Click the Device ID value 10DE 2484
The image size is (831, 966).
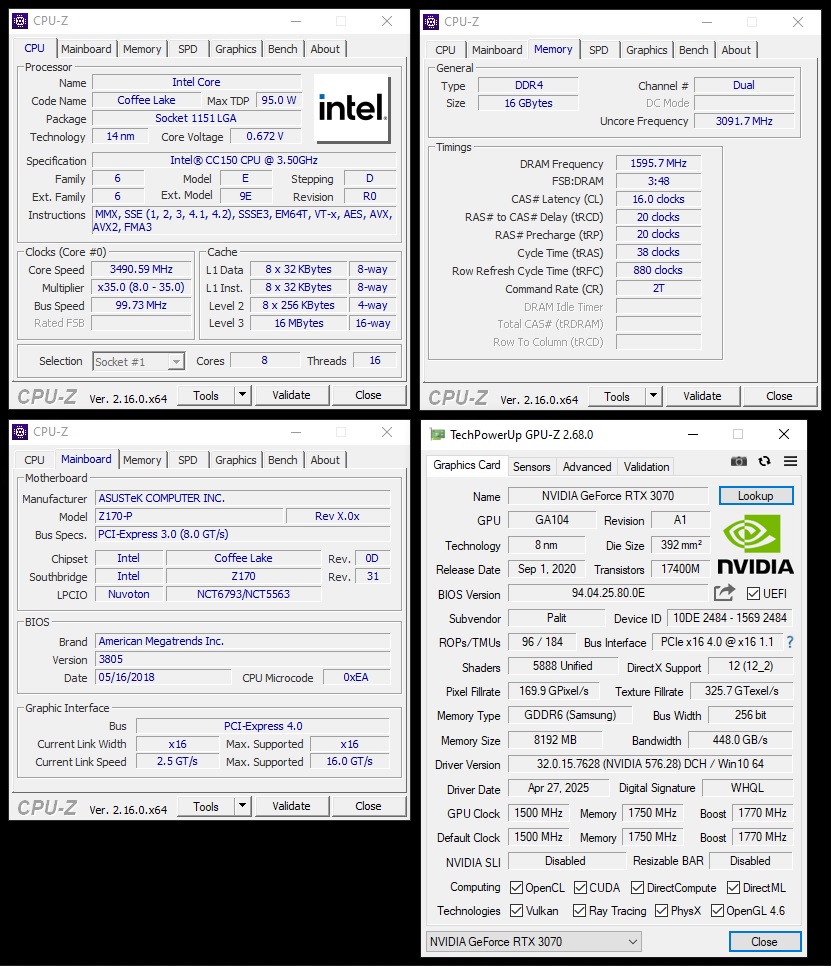pyautogui.click(x=729, y=617)
